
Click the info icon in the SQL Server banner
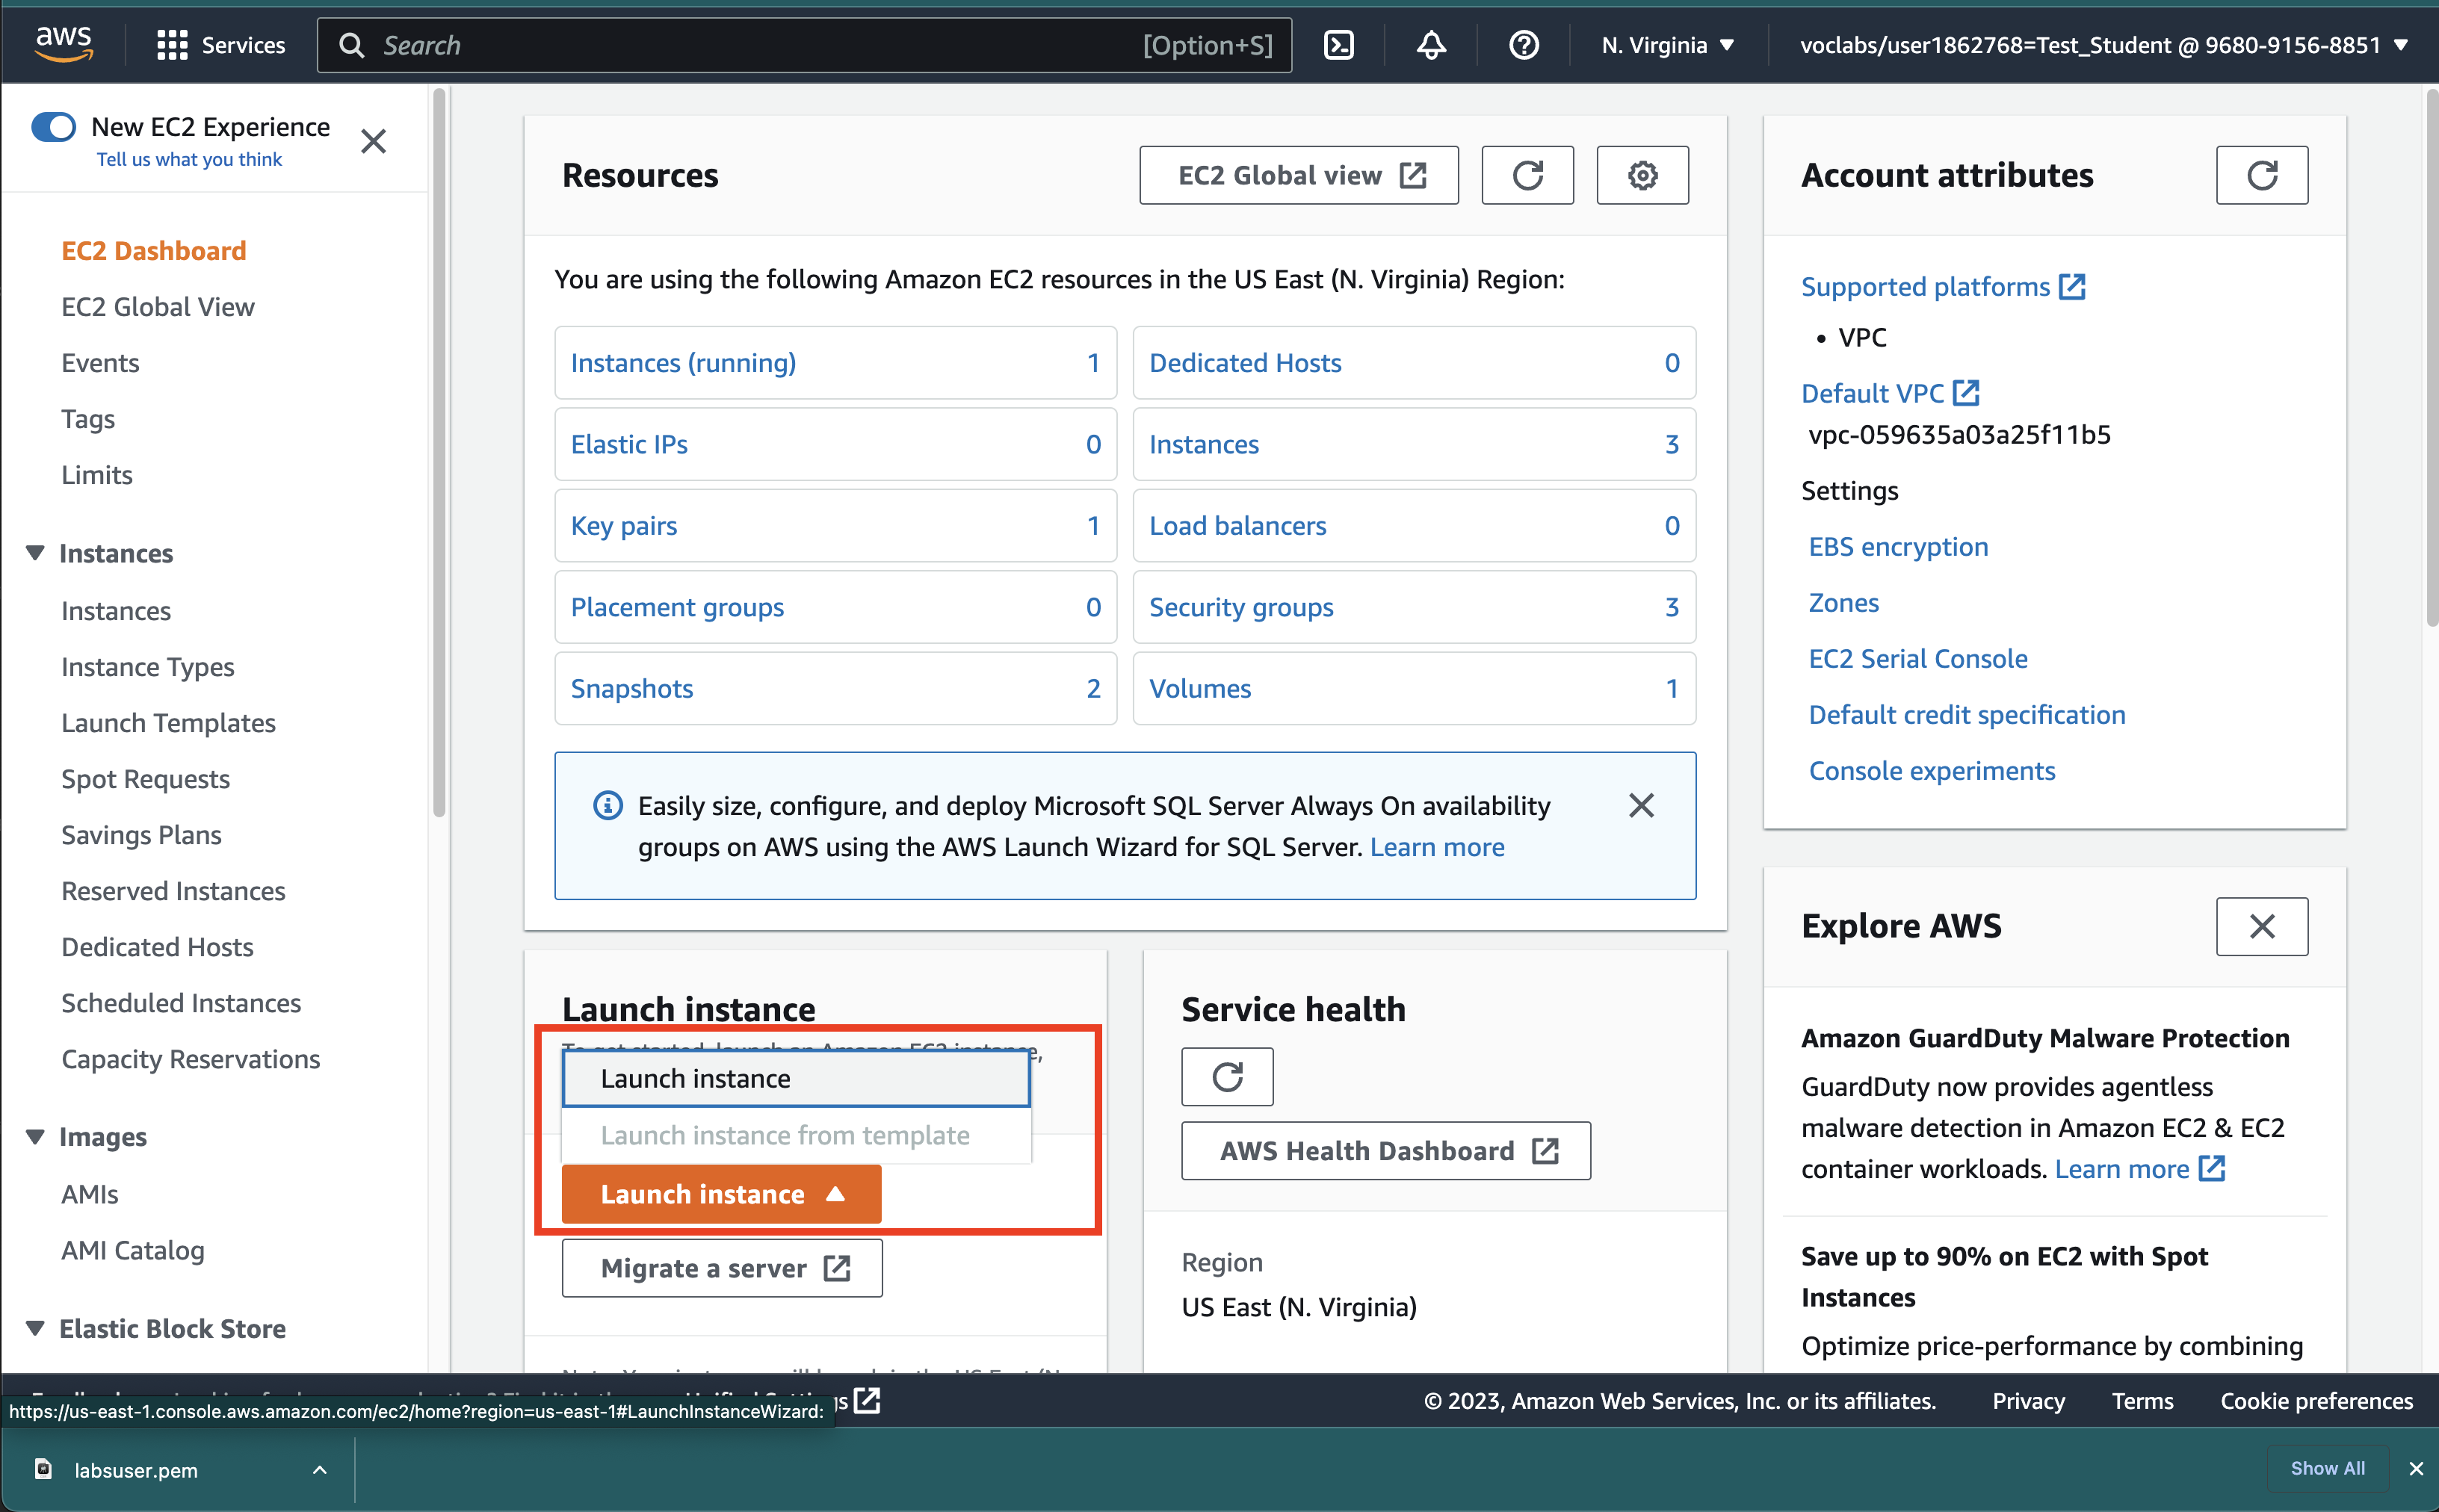(x=607, y=805)
